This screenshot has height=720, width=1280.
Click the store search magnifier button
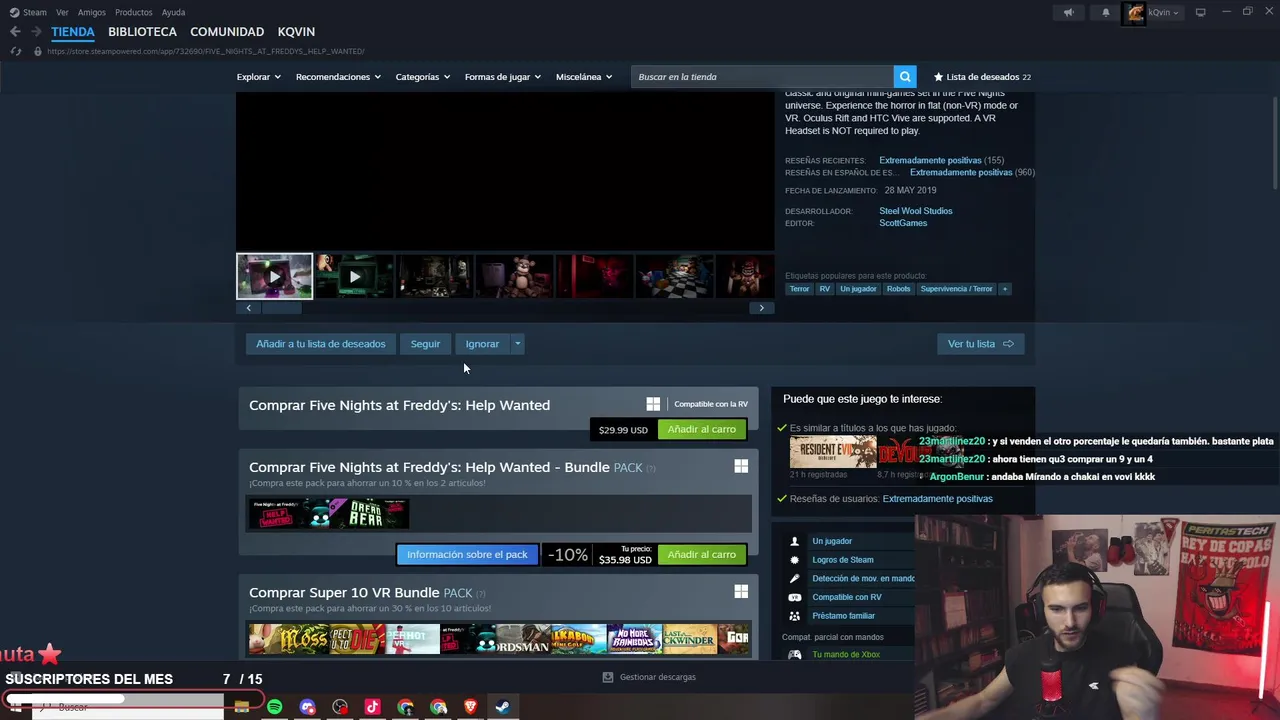point(905,77)
